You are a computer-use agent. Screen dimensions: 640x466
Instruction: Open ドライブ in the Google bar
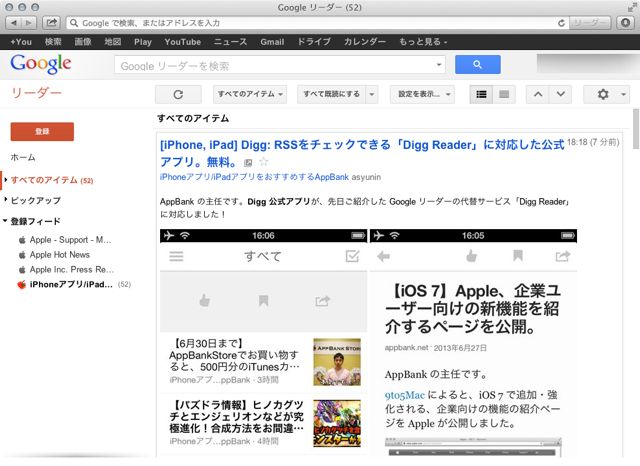pos(313,42)
